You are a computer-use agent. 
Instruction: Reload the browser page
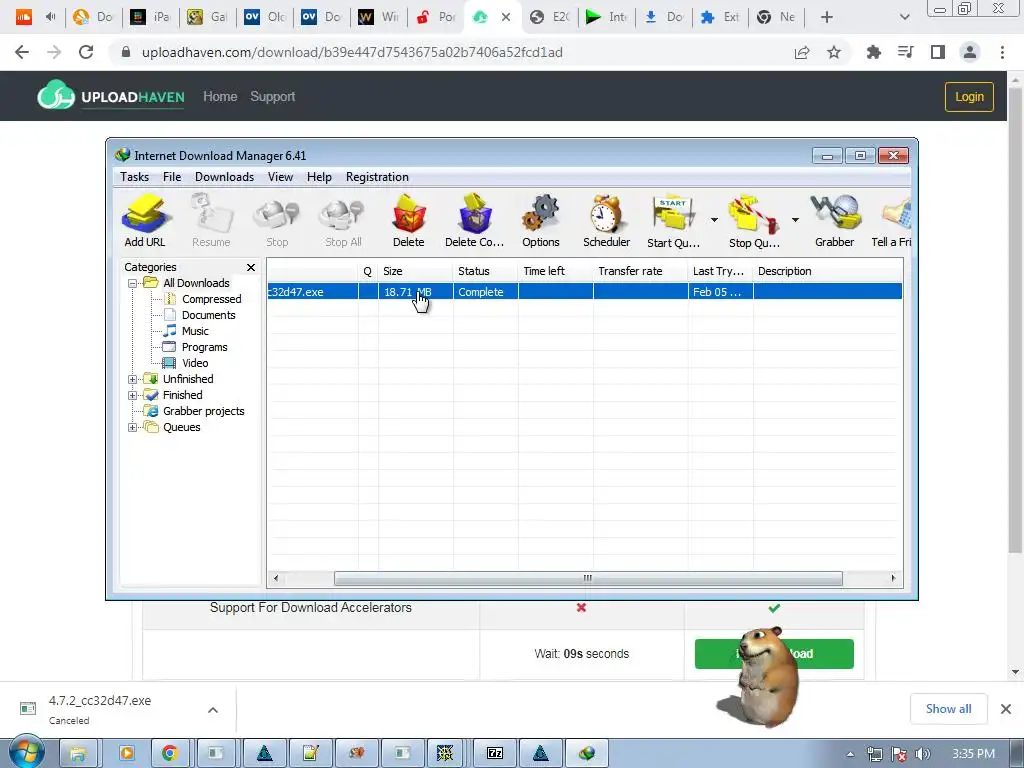[x=86, y=52]
